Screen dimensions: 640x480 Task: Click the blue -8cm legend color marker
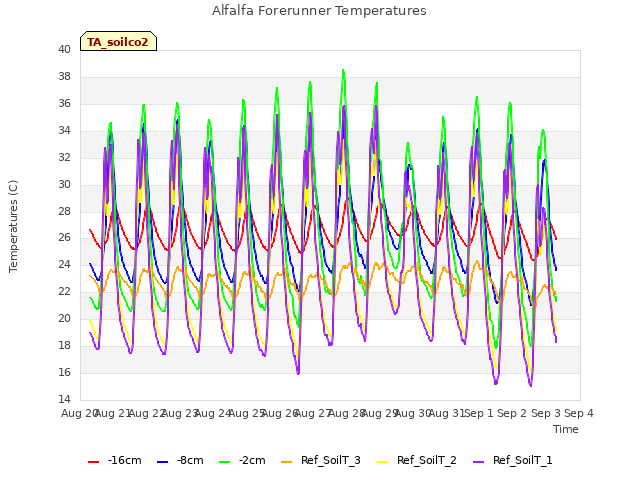click(162, 462)
